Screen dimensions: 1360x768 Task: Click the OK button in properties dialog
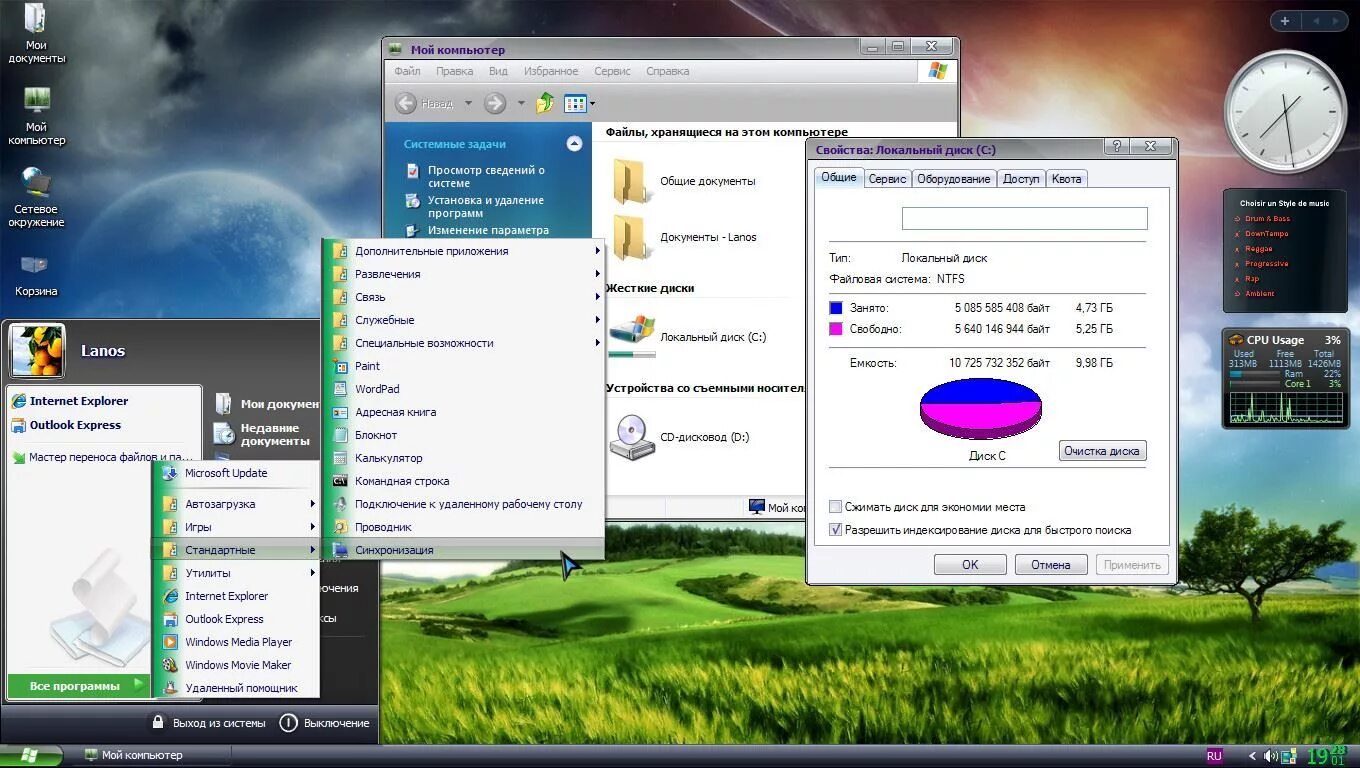coord(970,565)
